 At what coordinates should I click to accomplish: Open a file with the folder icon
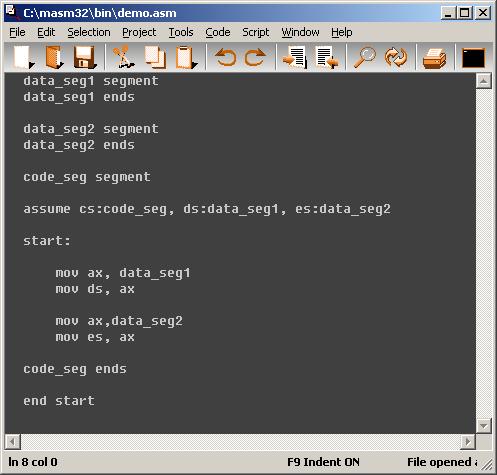(x=54, y=57)
